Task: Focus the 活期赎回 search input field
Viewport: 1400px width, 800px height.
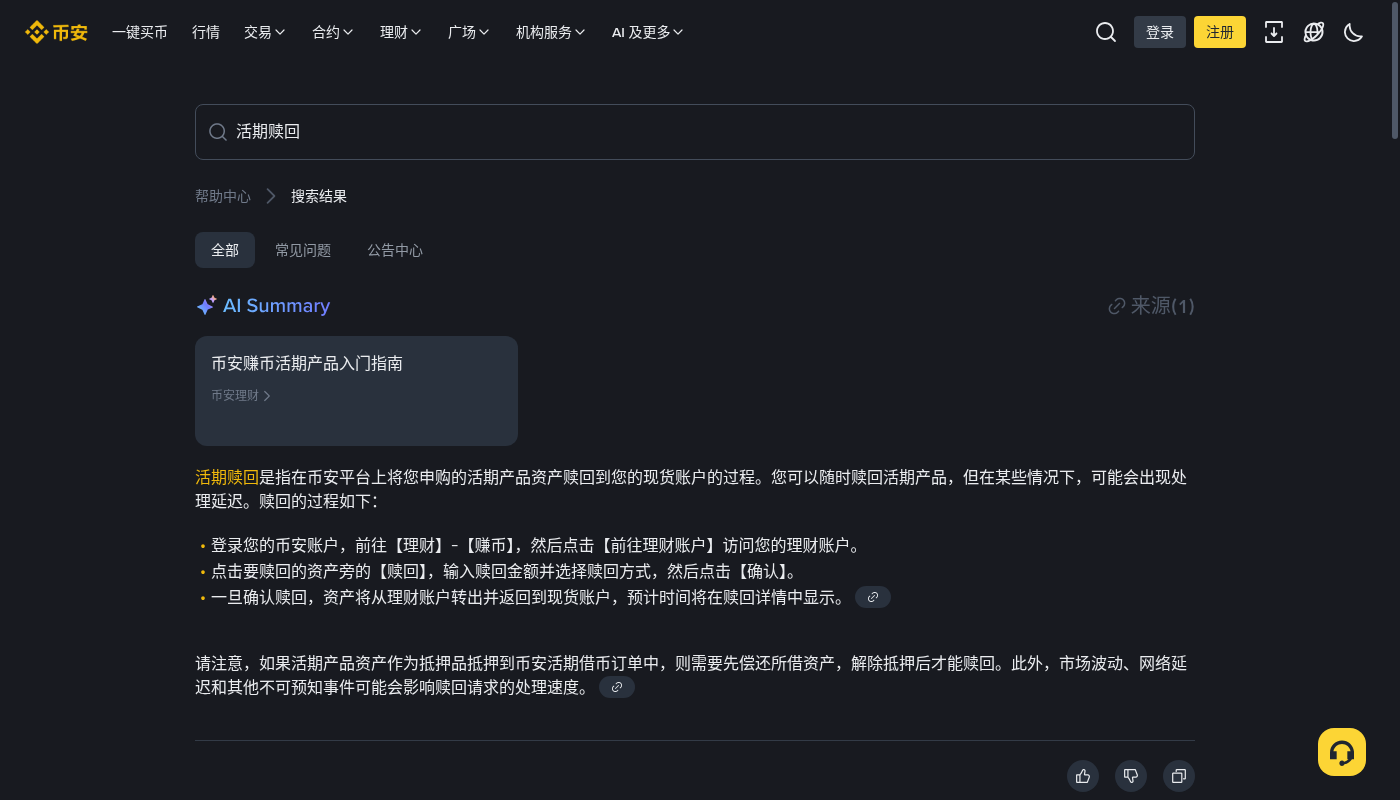Action: tap(695, 132)
